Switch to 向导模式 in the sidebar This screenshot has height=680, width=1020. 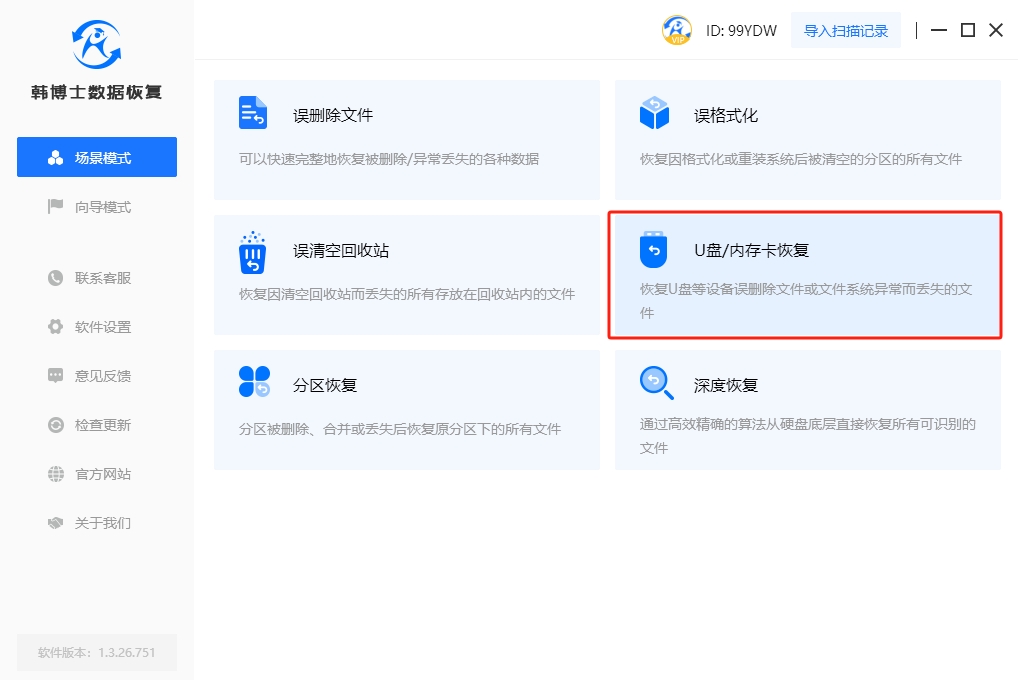[97, 207]
